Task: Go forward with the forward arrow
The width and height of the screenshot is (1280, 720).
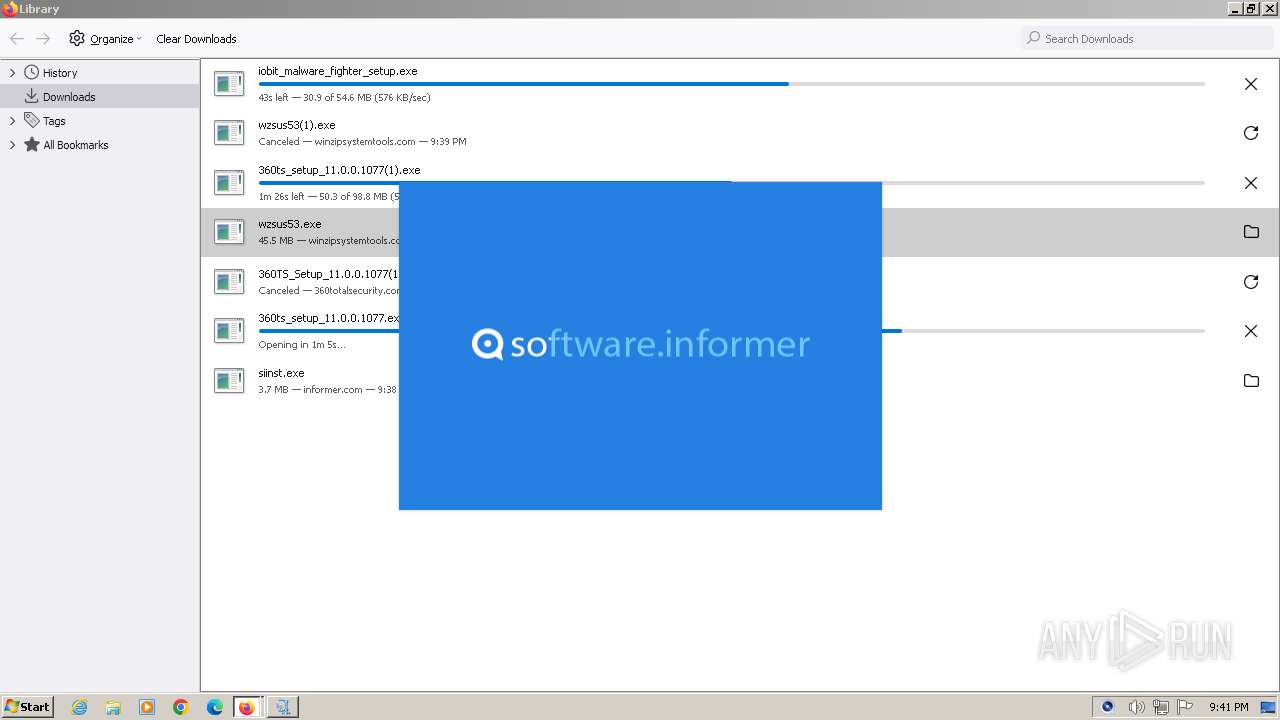Action: 43,39
